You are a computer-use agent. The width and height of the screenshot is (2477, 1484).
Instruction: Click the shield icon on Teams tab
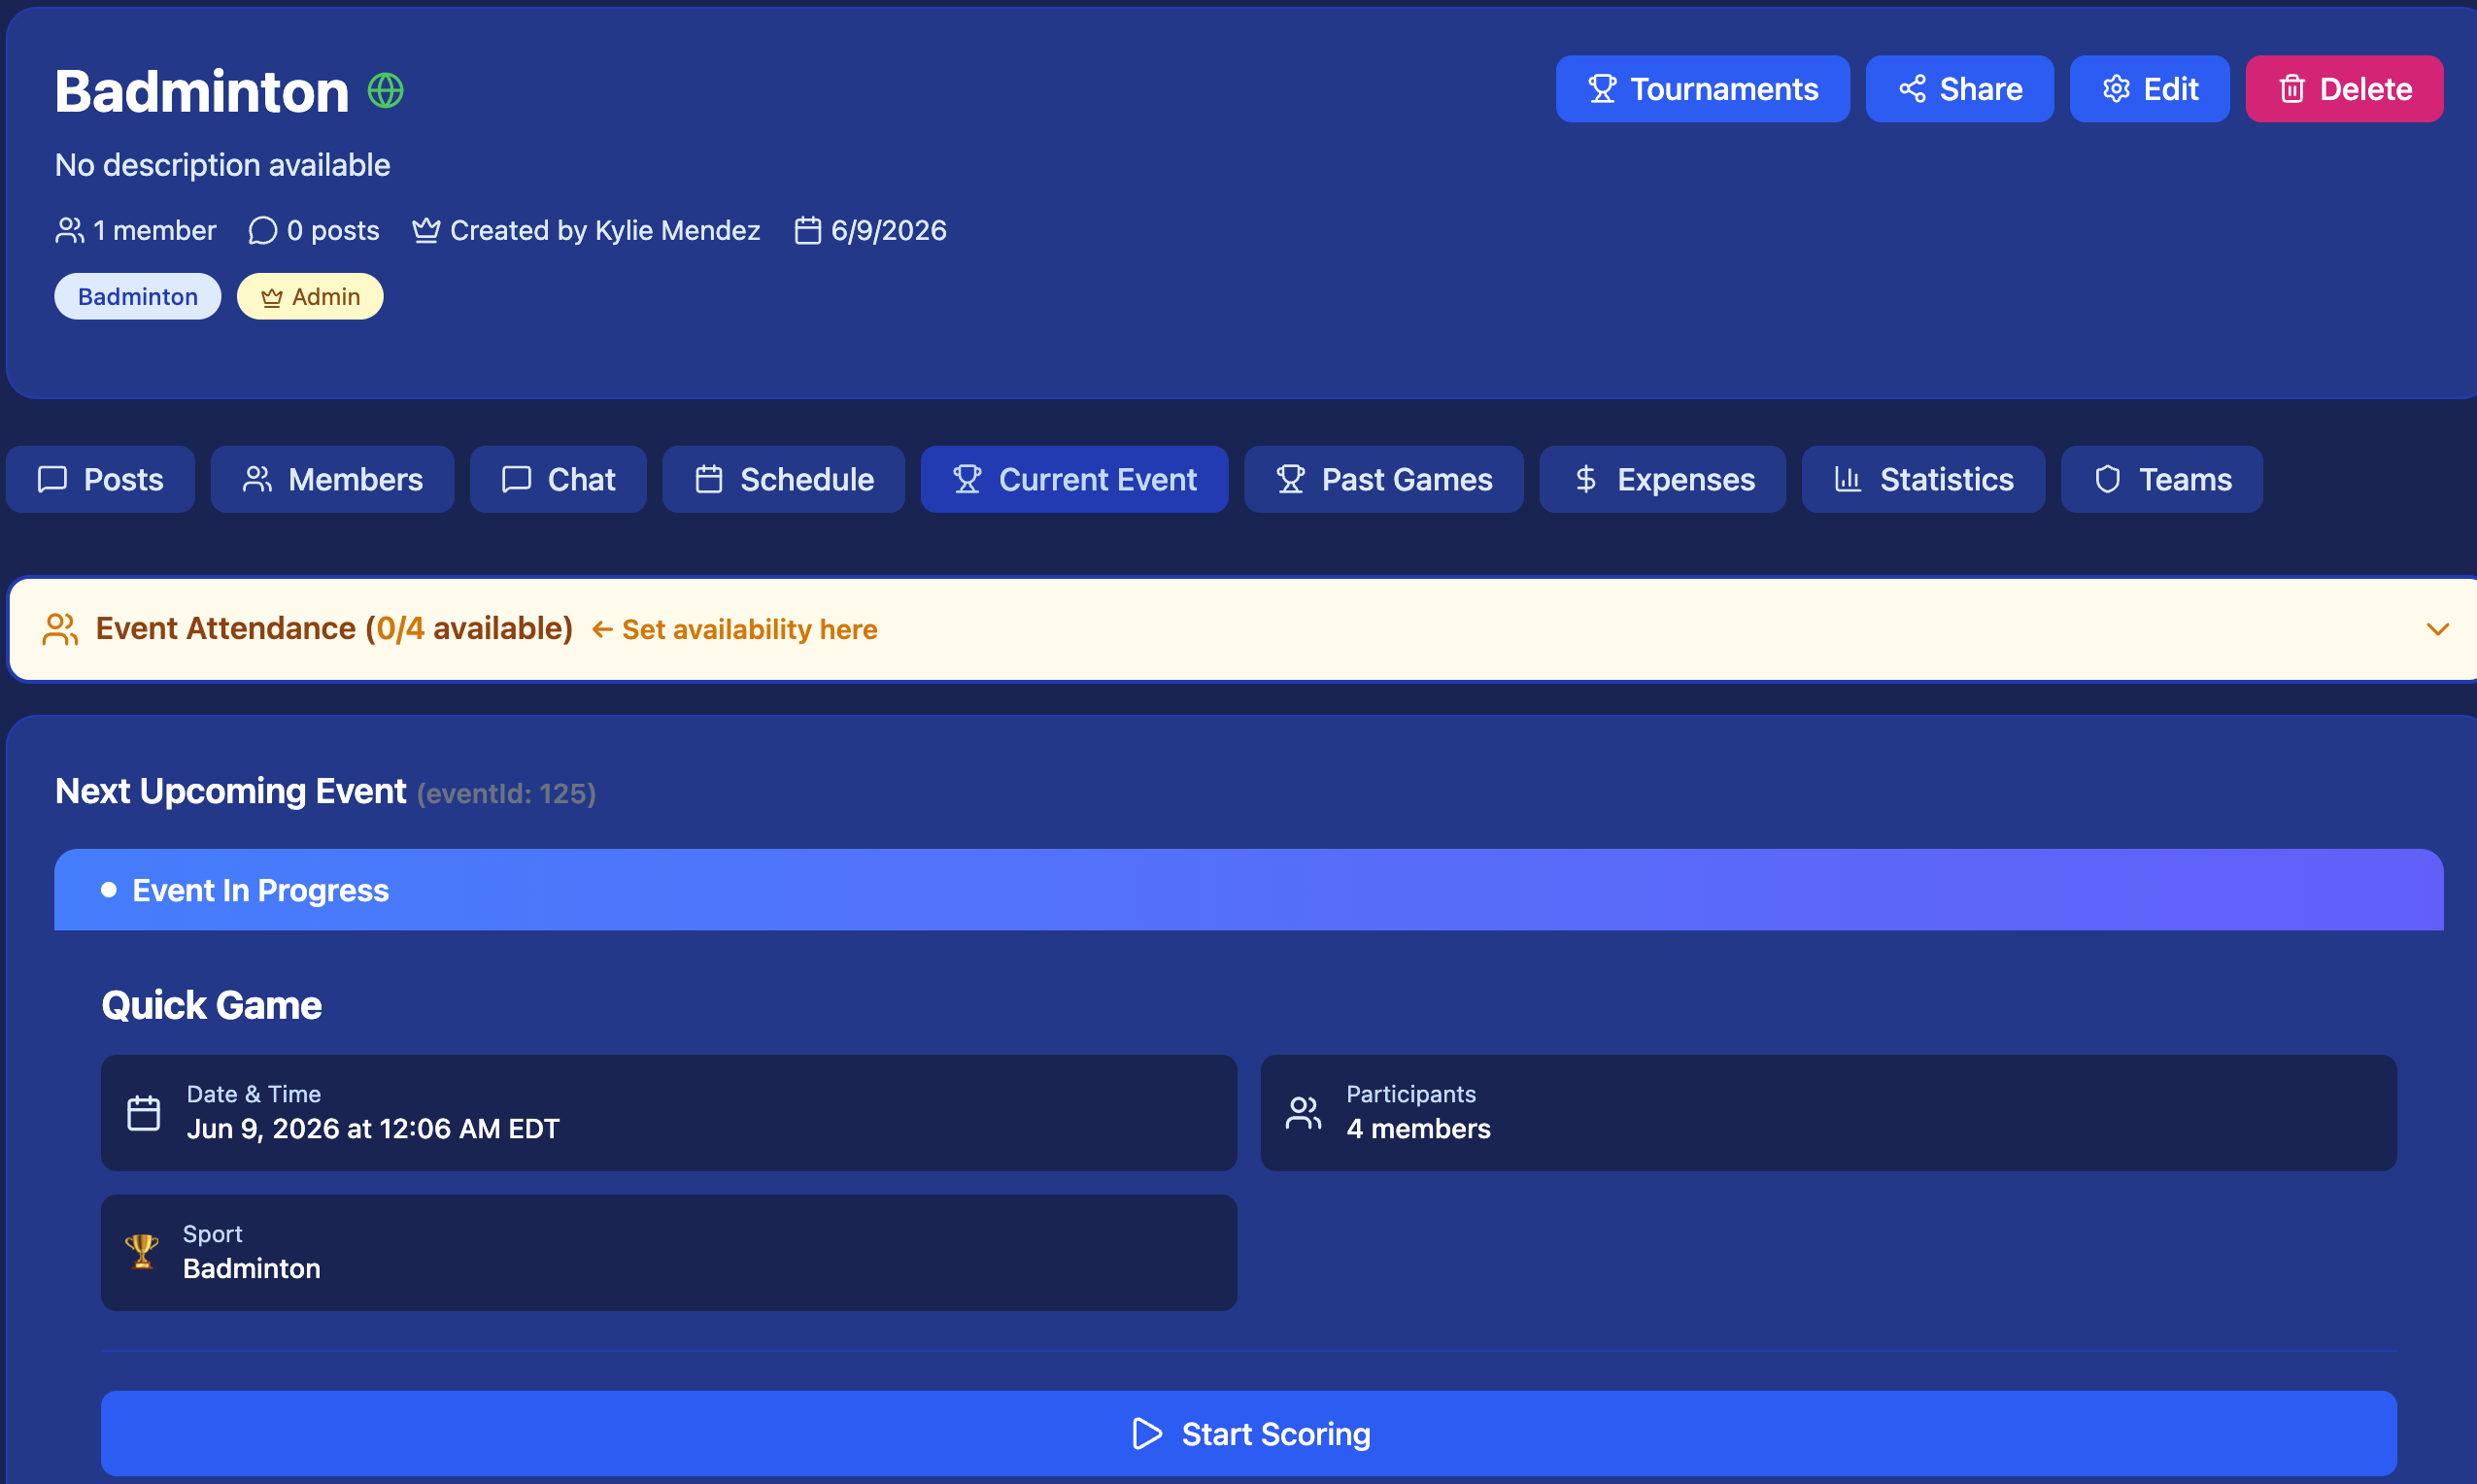click(2107, 479)
